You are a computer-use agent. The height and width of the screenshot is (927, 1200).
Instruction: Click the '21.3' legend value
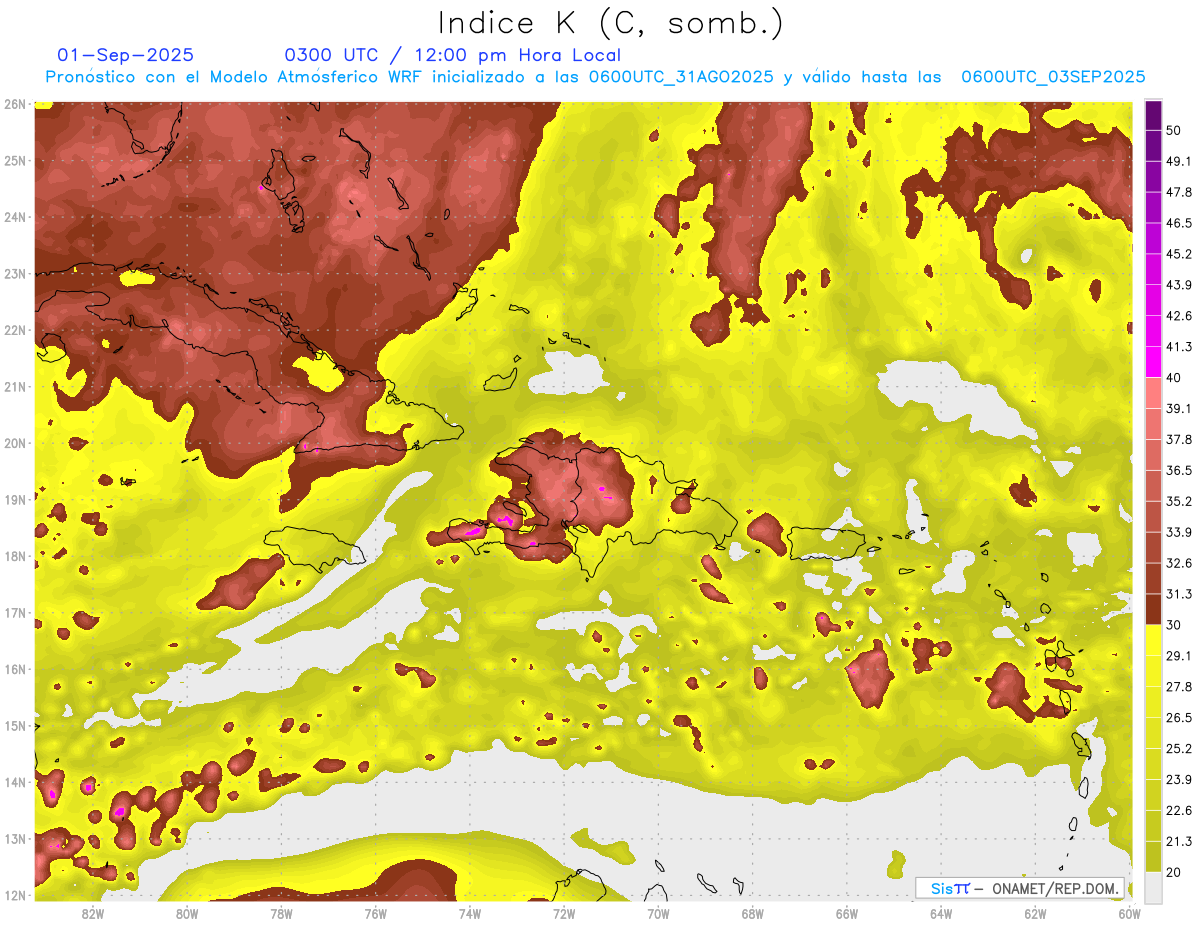[x=1178, y=842]
